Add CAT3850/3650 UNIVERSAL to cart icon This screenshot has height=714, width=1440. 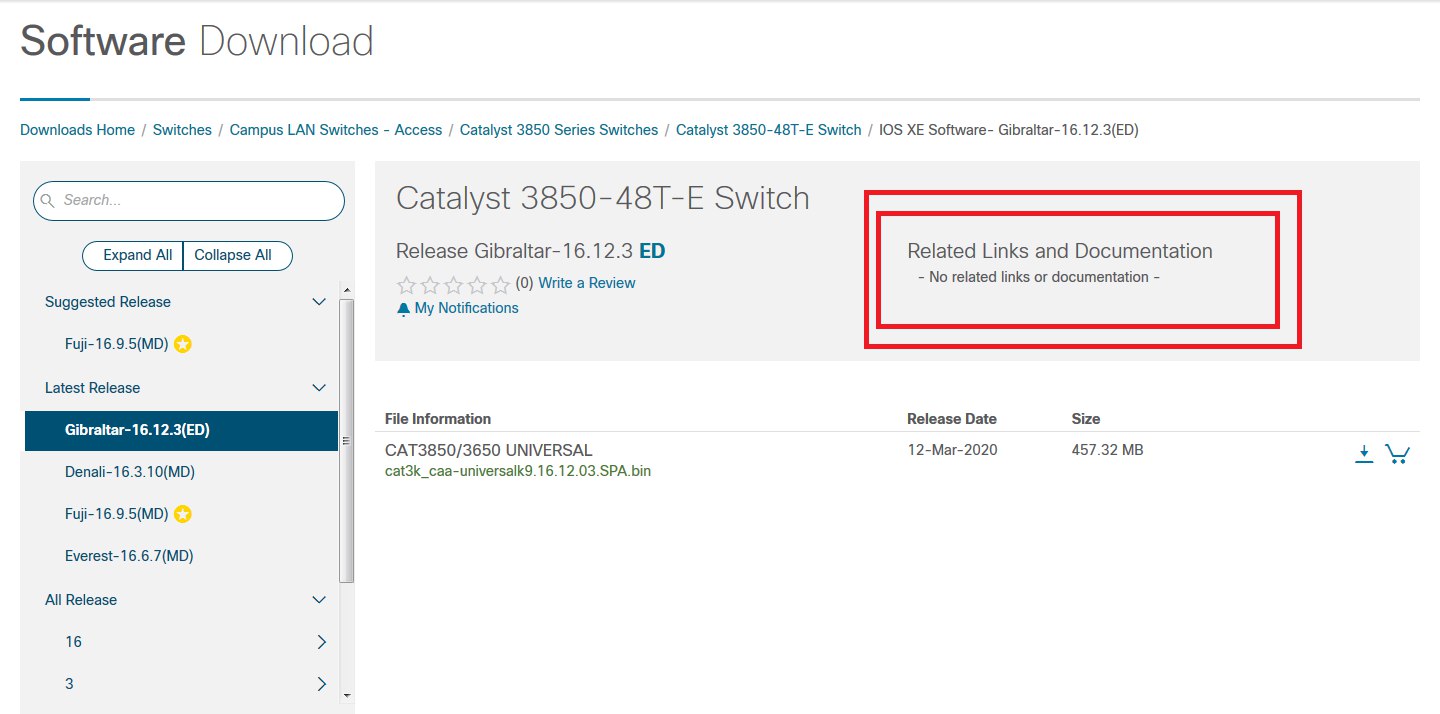coord(1397,454)
